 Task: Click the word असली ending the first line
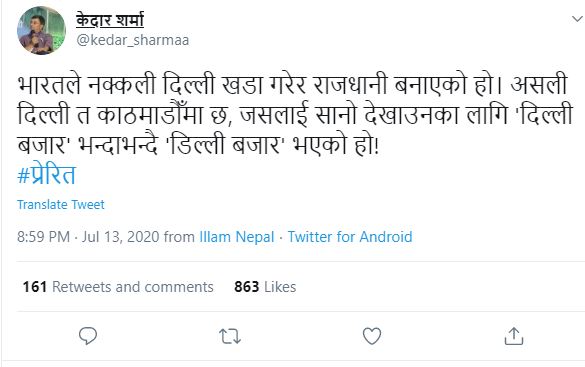point(539,85)
